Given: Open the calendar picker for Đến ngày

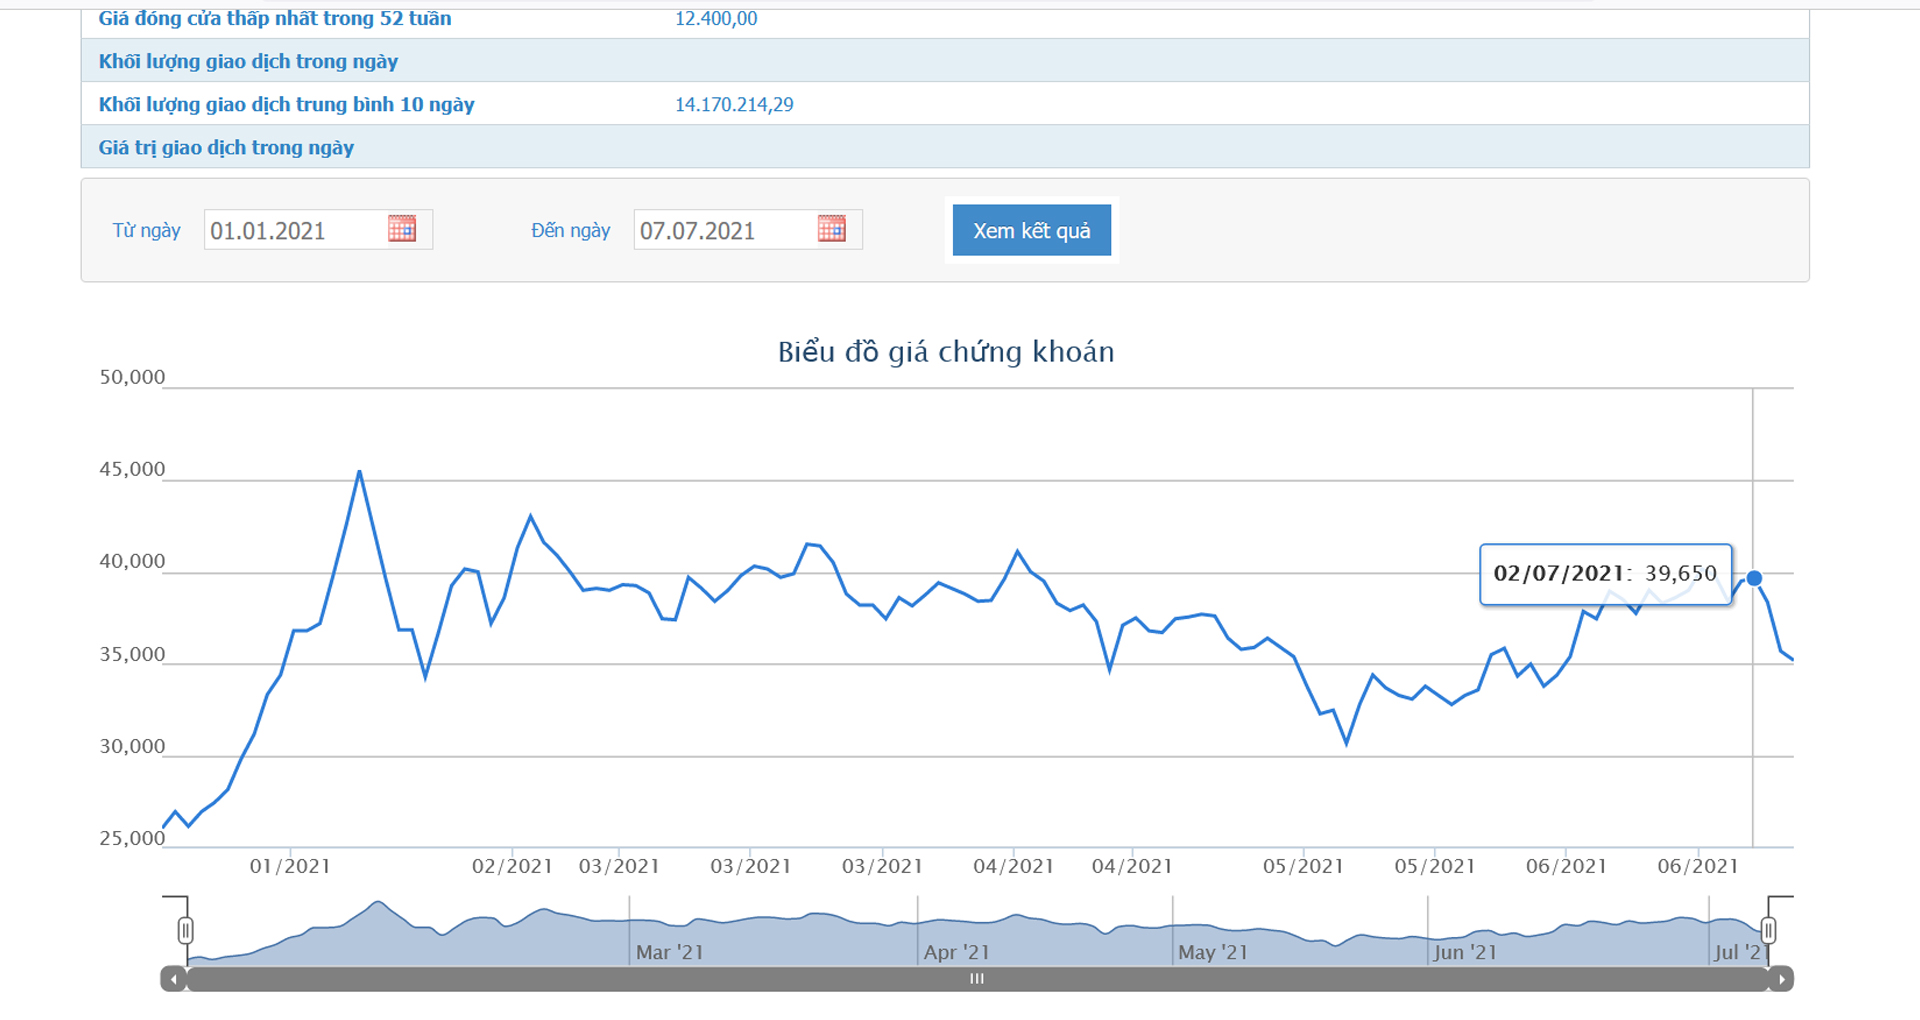Looking at the screenshot, I should [x=831, y=229].
